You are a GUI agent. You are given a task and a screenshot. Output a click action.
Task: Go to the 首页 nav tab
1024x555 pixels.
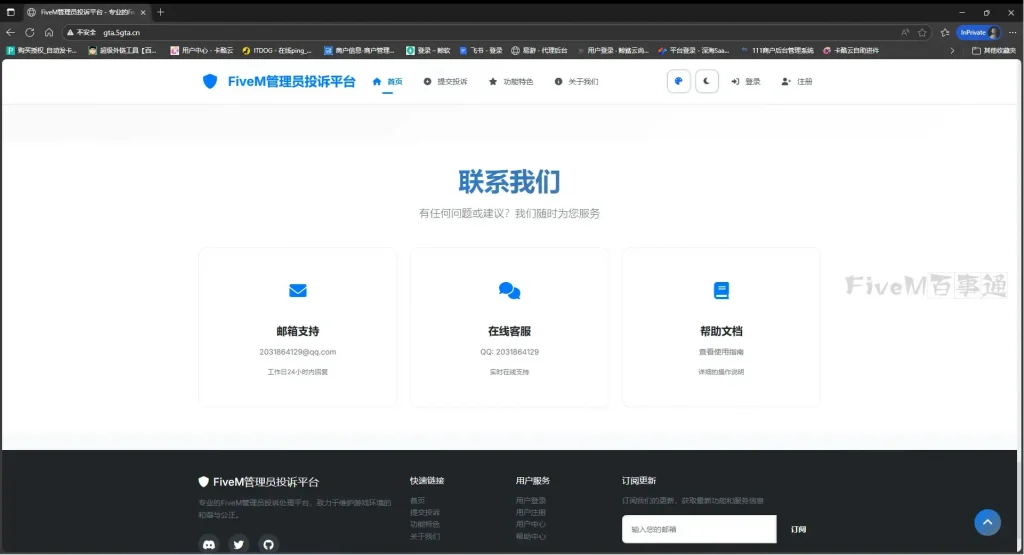pyautogui.click(x=387, y=82)
